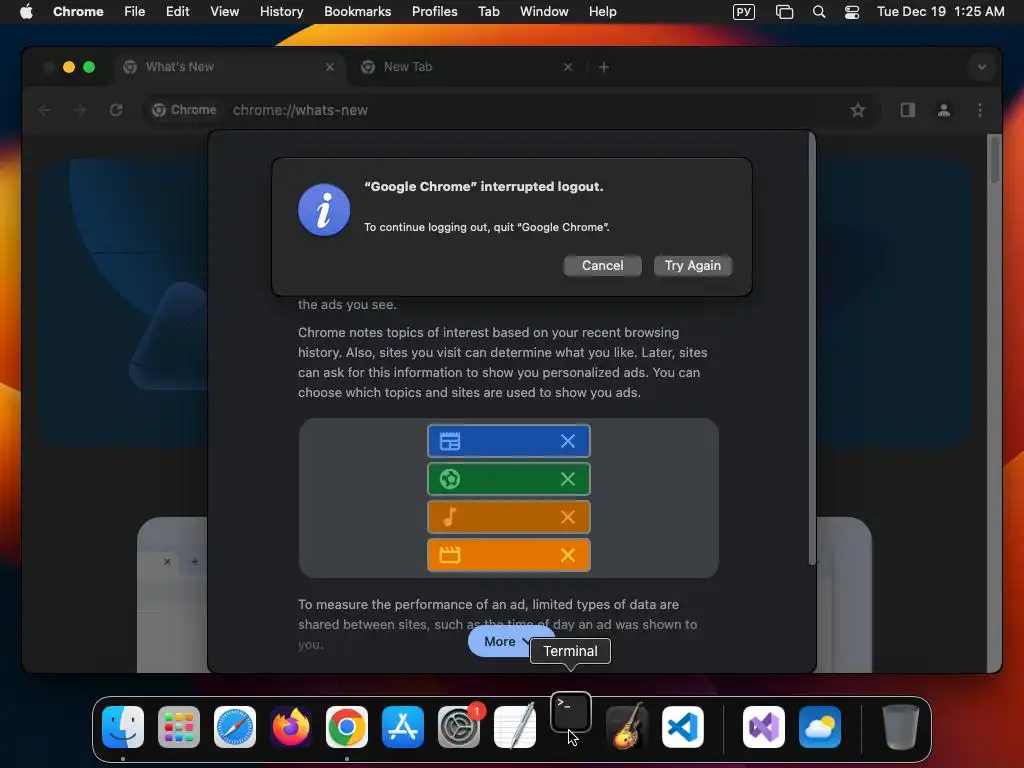Click the Chrome back button
The width and height of the screenshot is (1024, 768).
[44, 110]
